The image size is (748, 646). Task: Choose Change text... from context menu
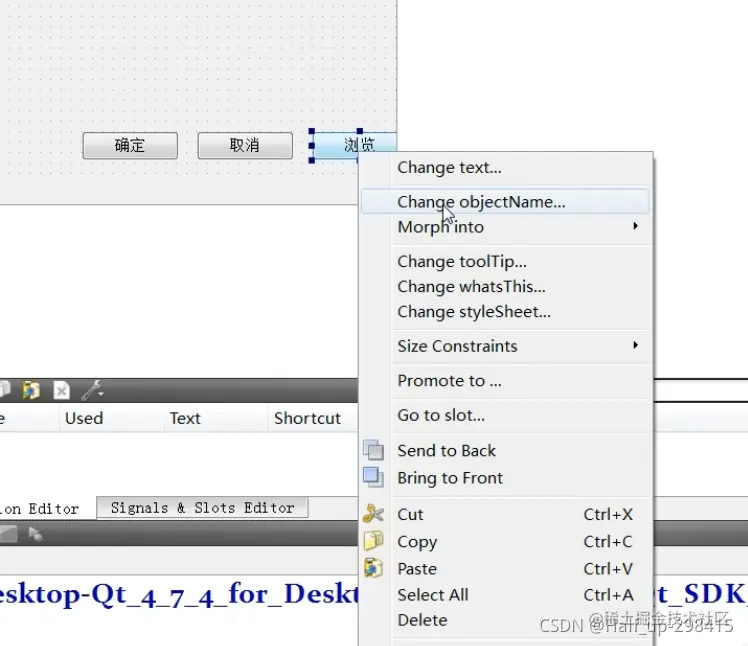click(x=506, y=167)
